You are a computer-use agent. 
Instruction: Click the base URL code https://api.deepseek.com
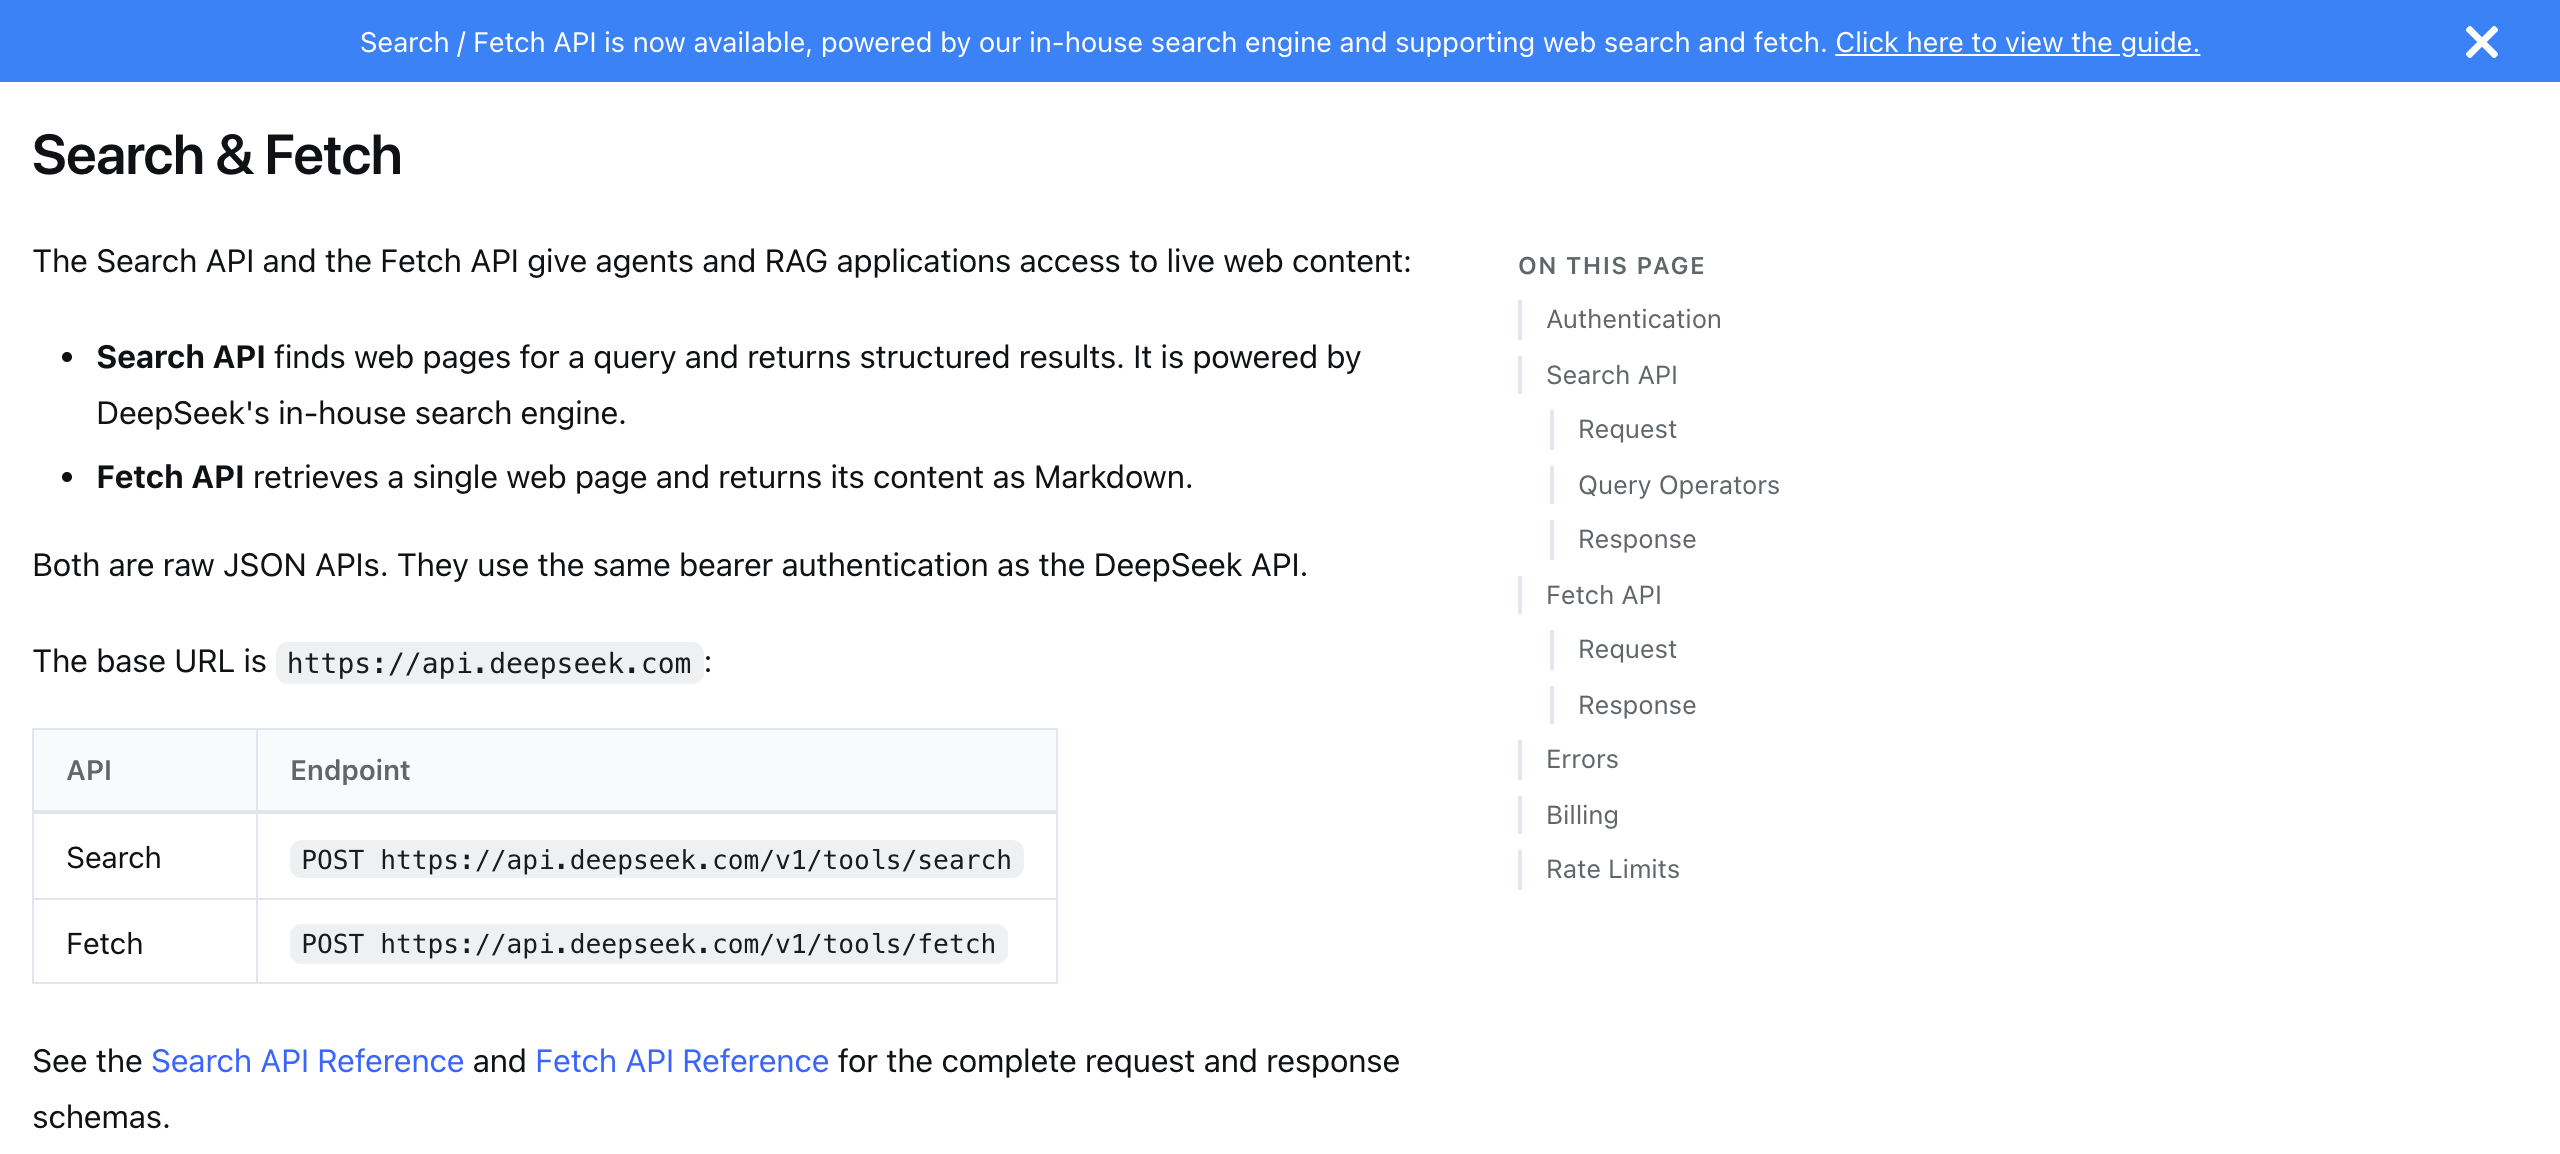(x=489, y=663)
